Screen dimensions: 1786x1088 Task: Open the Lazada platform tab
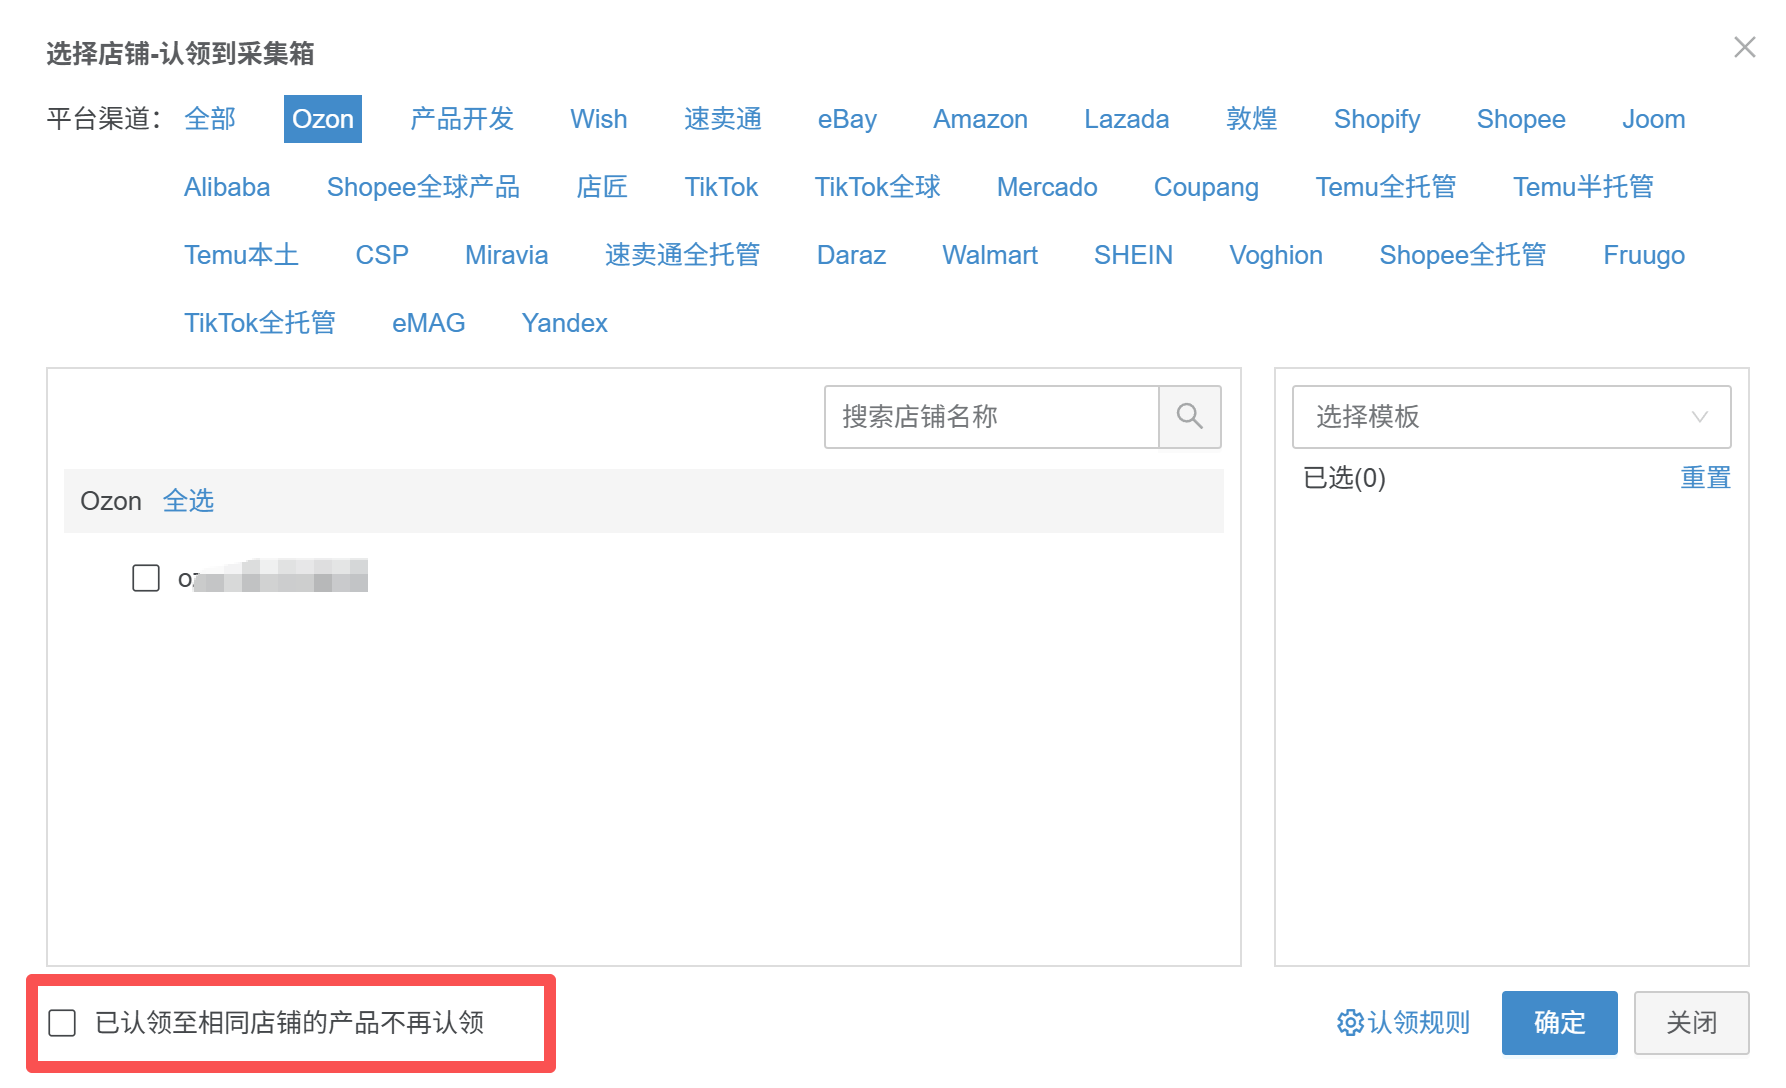point(1127,119)
